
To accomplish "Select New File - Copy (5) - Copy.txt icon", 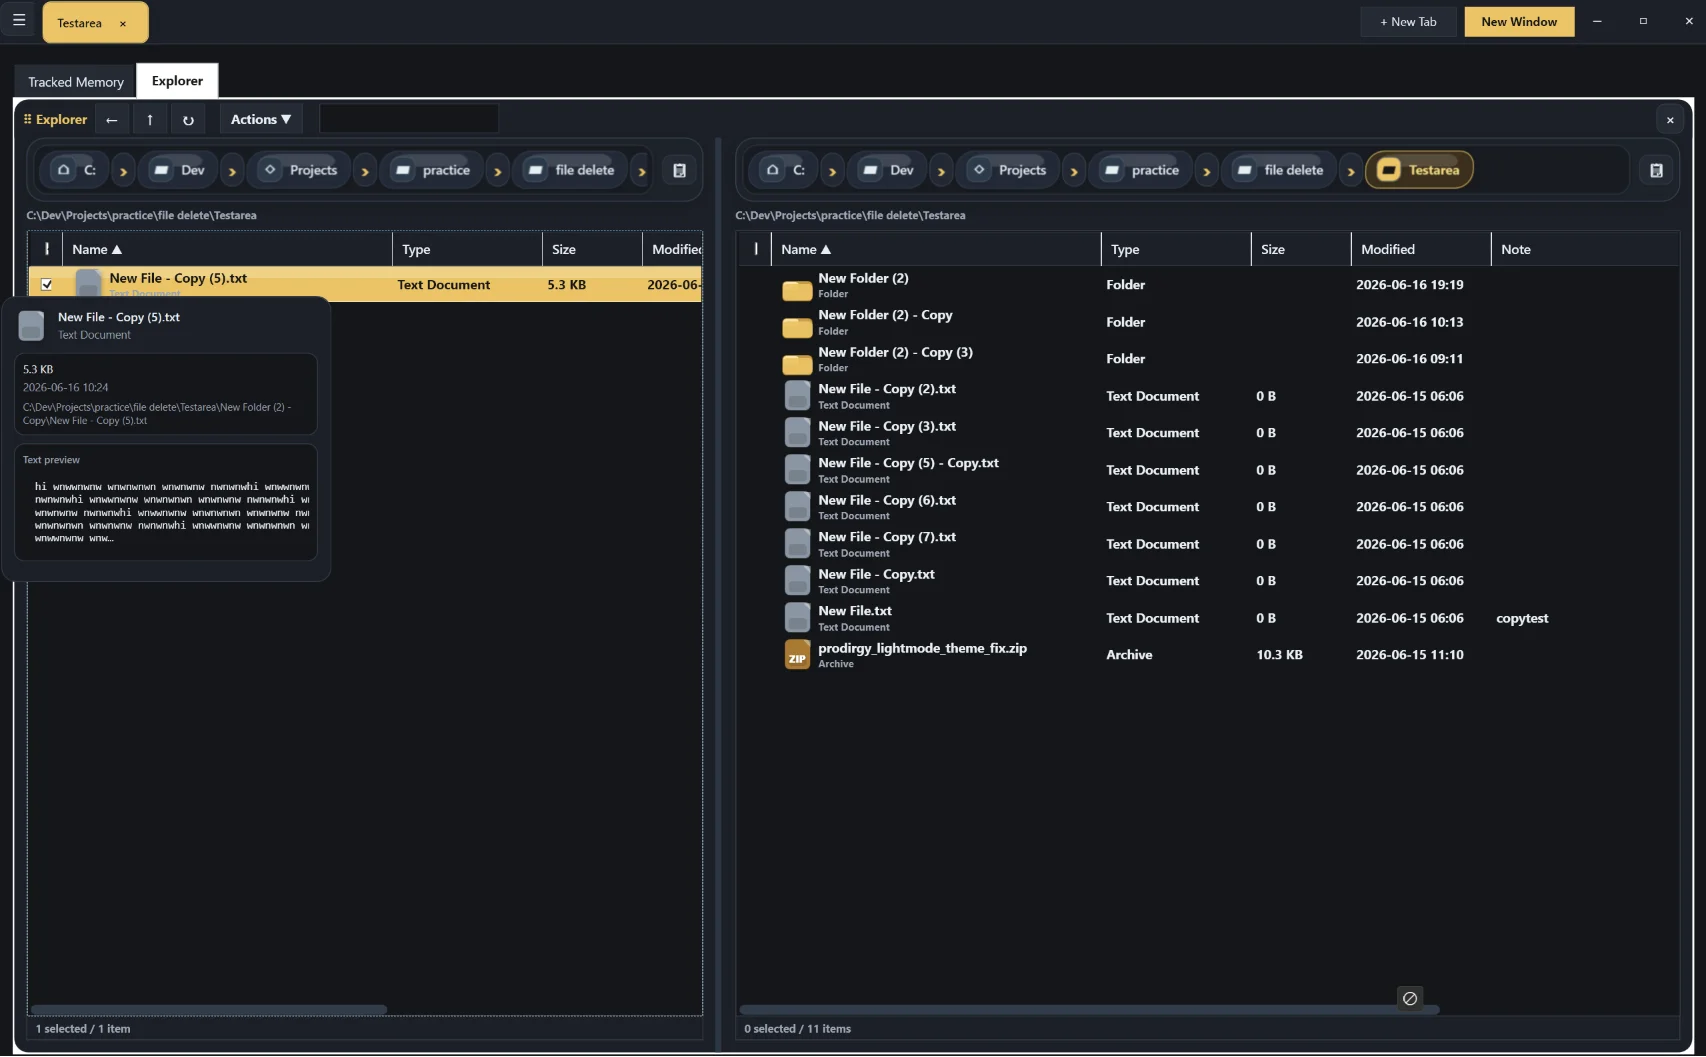I will [x=797, y=470].
